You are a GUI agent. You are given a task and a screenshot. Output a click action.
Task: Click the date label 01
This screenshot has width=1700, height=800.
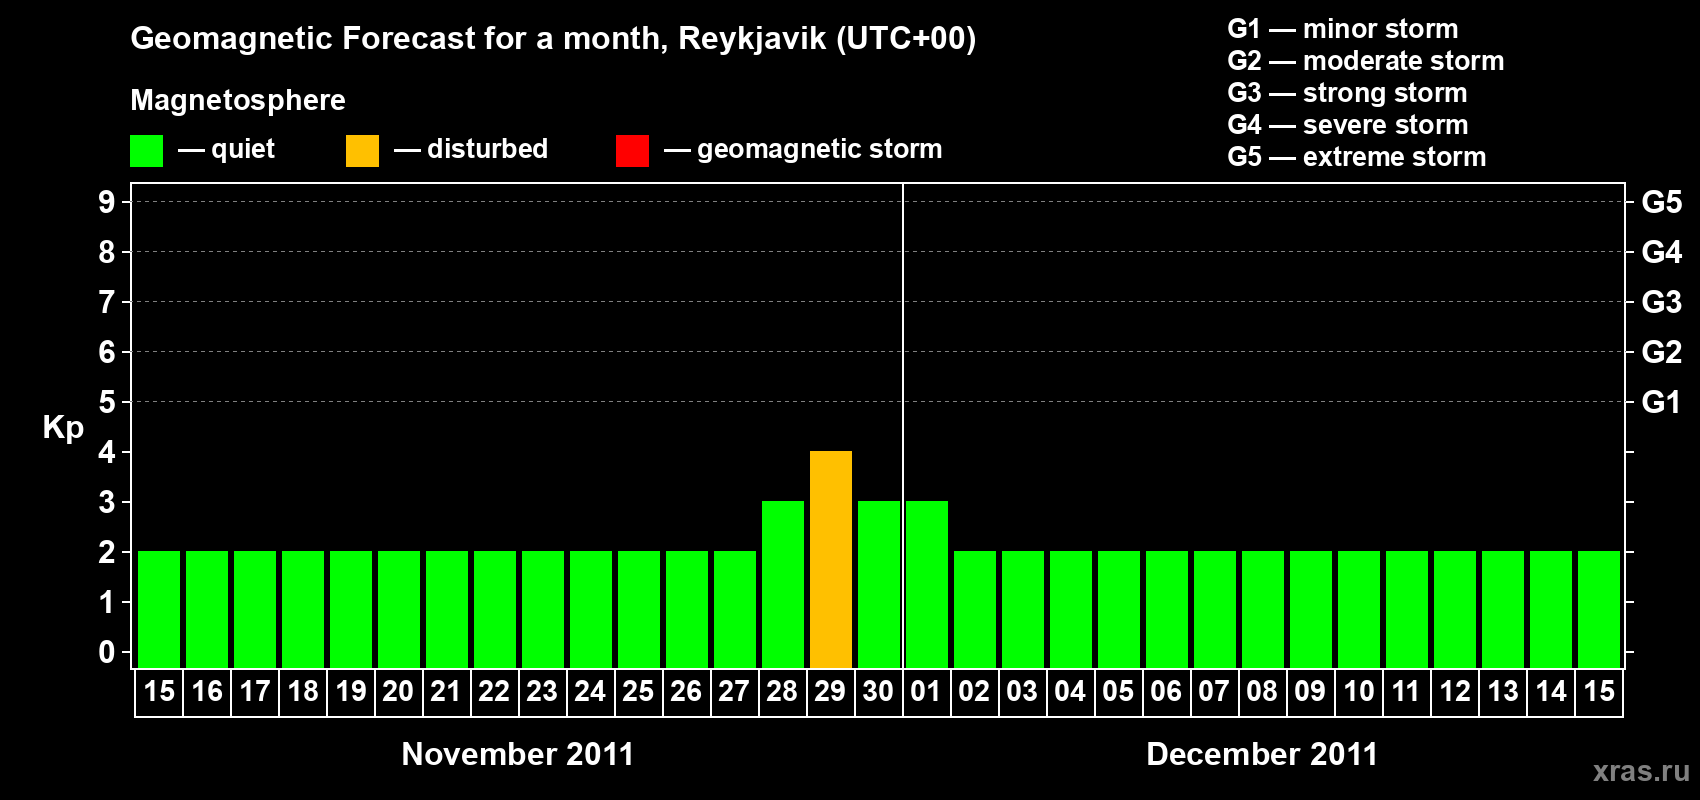[x=926, y=691]
